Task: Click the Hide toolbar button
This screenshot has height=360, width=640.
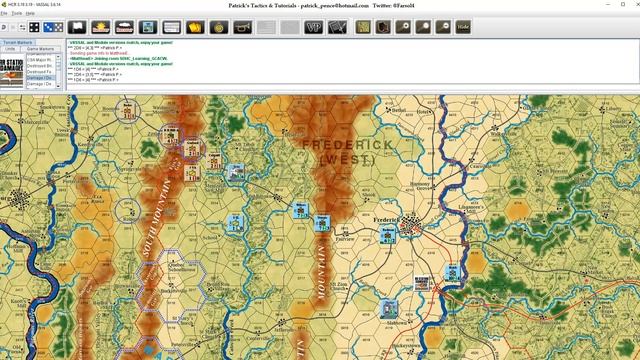Action: (463, 27)
